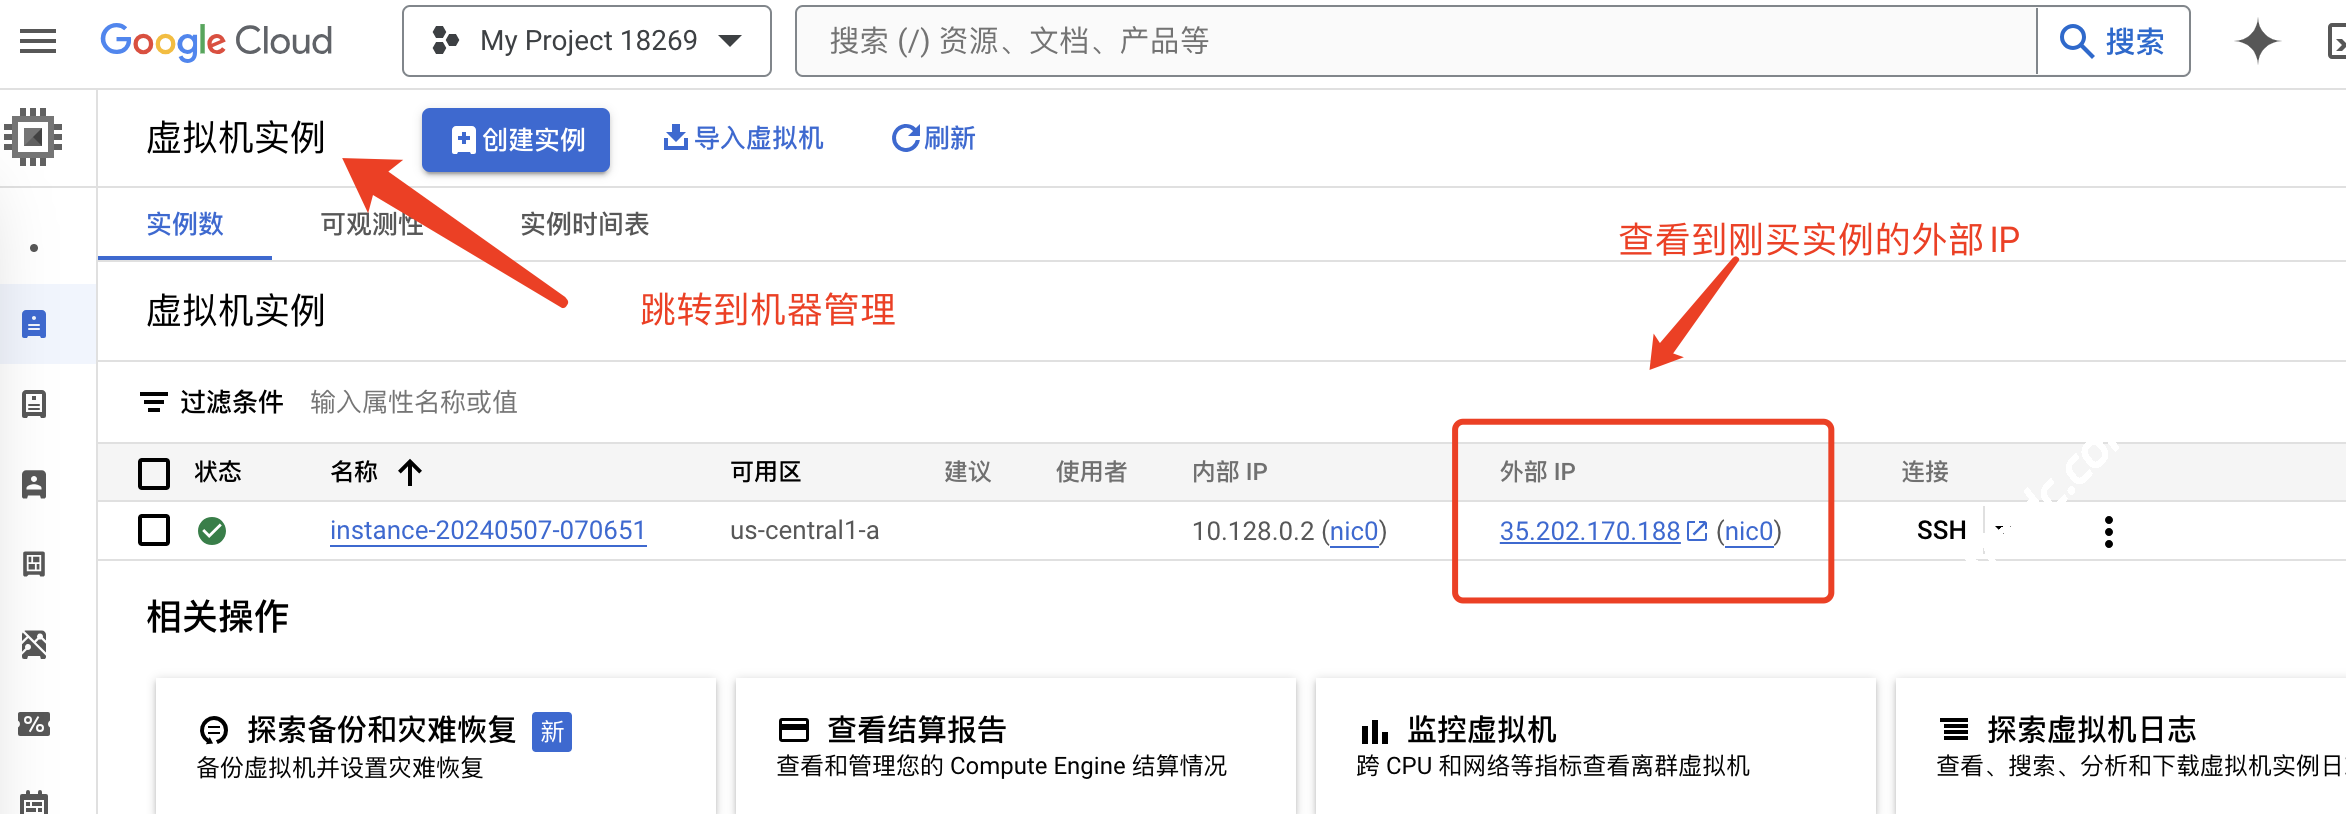
Task: Open the hamburger navigation menu
Action: click(x=38, y=41)
